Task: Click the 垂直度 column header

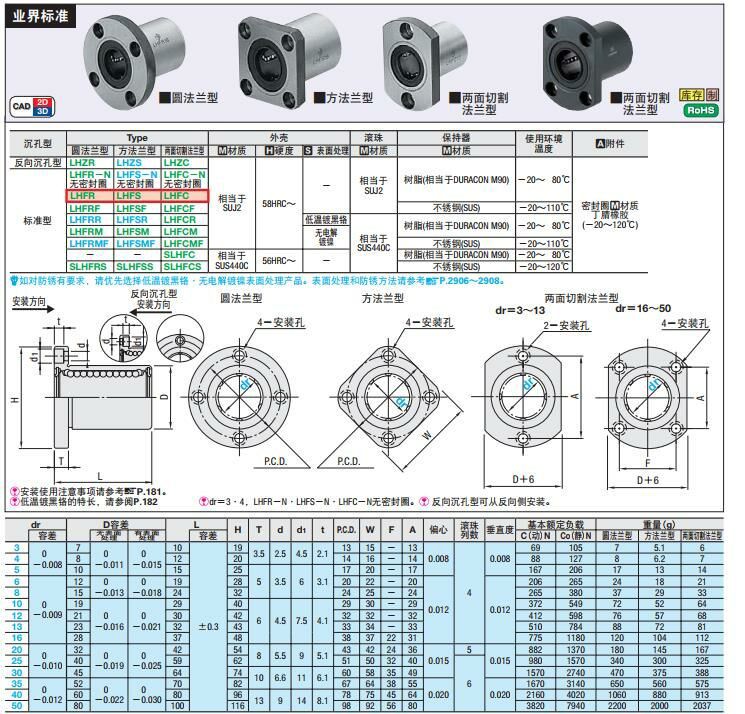Action: 500,530
